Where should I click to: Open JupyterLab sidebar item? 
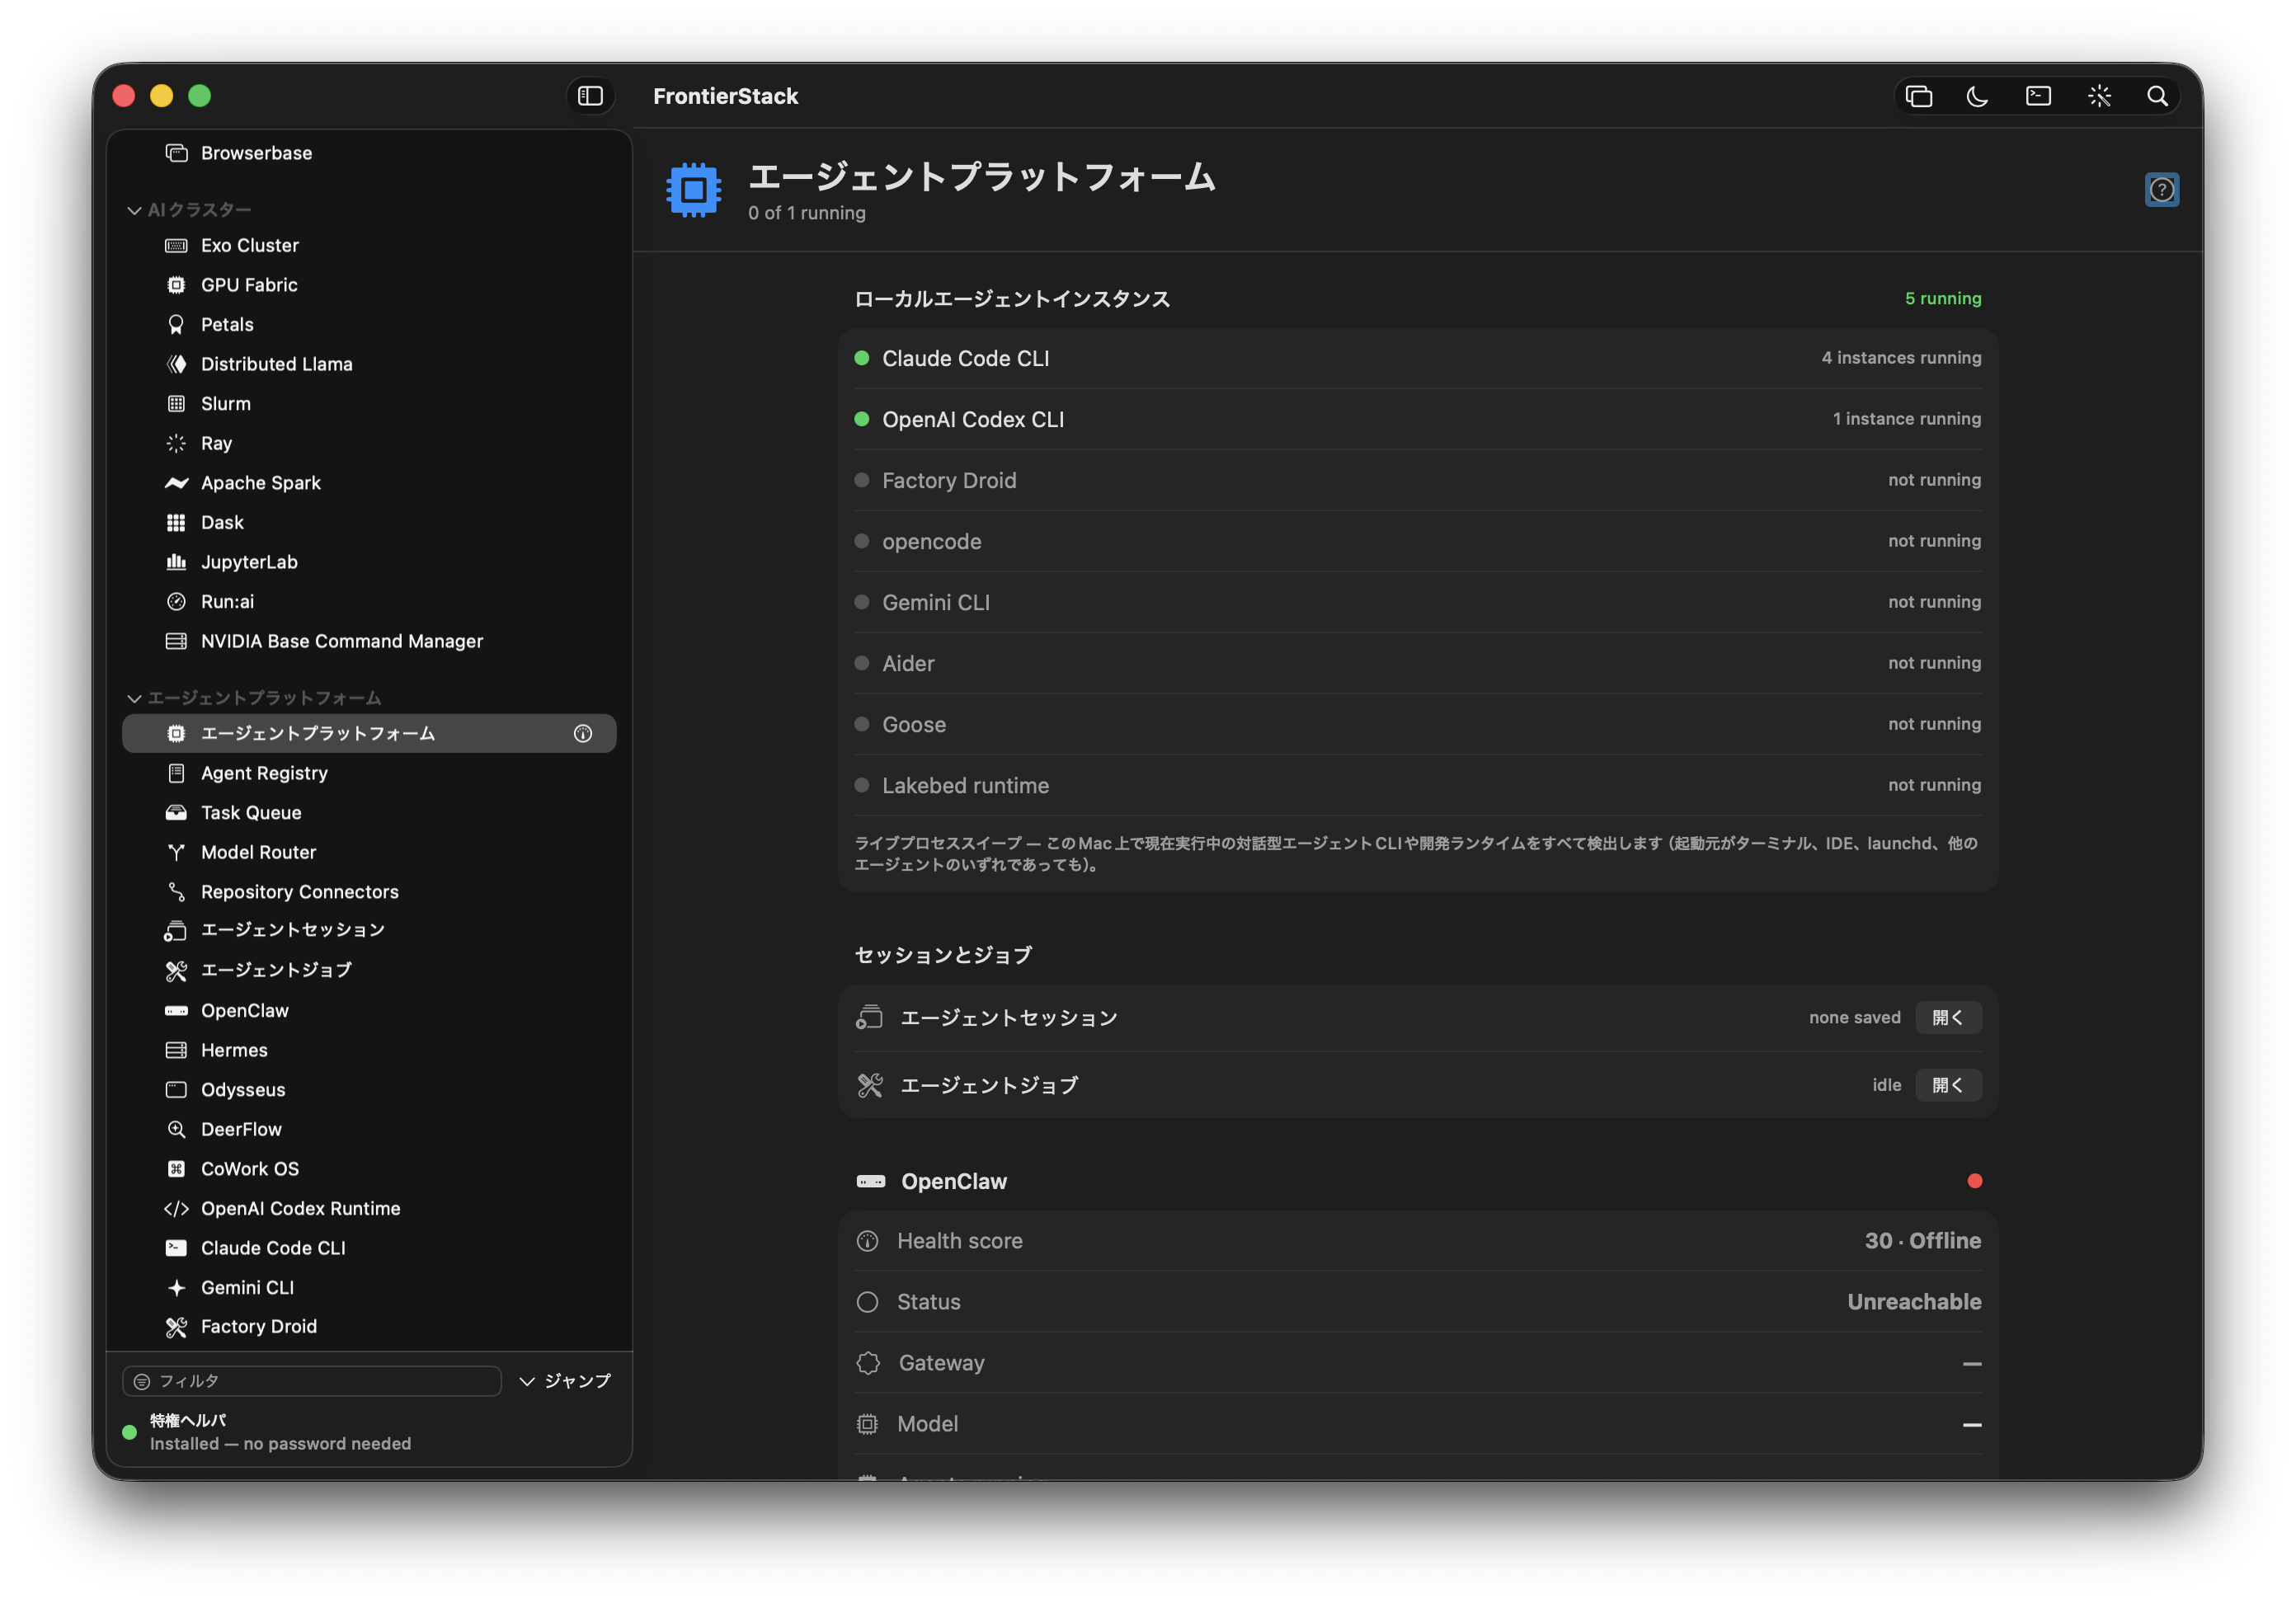coord(369,562)
